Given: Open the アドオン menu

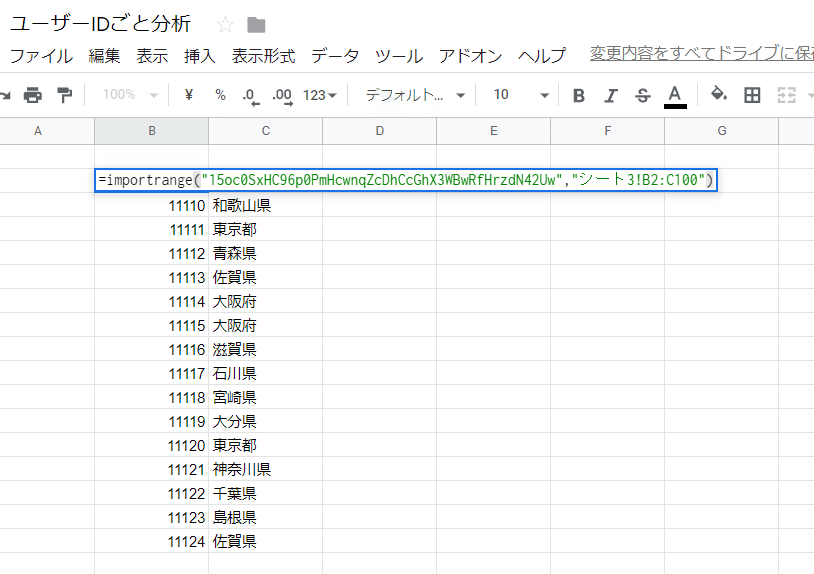Looking at the screenshot, I should click(470, 56).
